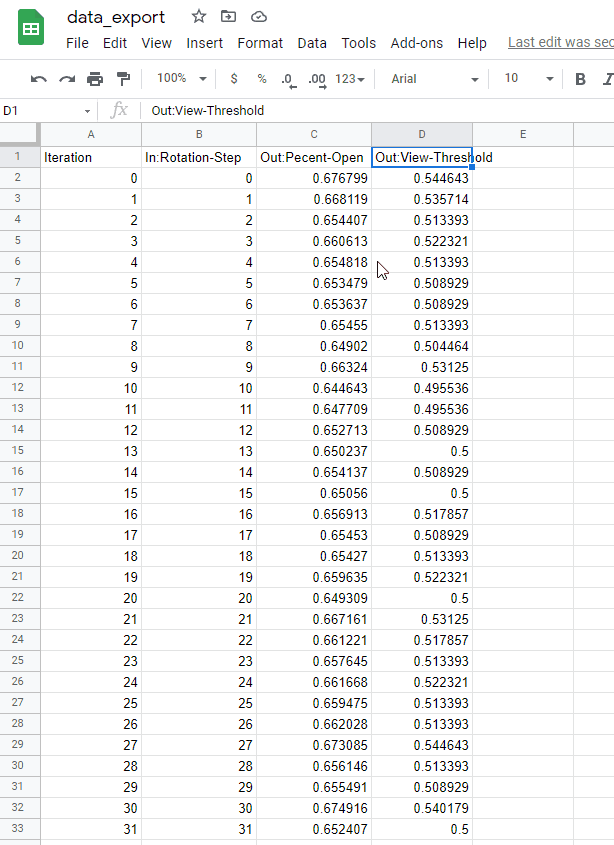Image resolution: width=614 pixels, height=845 pixels.
Task: Check the cloud save status icon
Action: [x=259, y=17]
